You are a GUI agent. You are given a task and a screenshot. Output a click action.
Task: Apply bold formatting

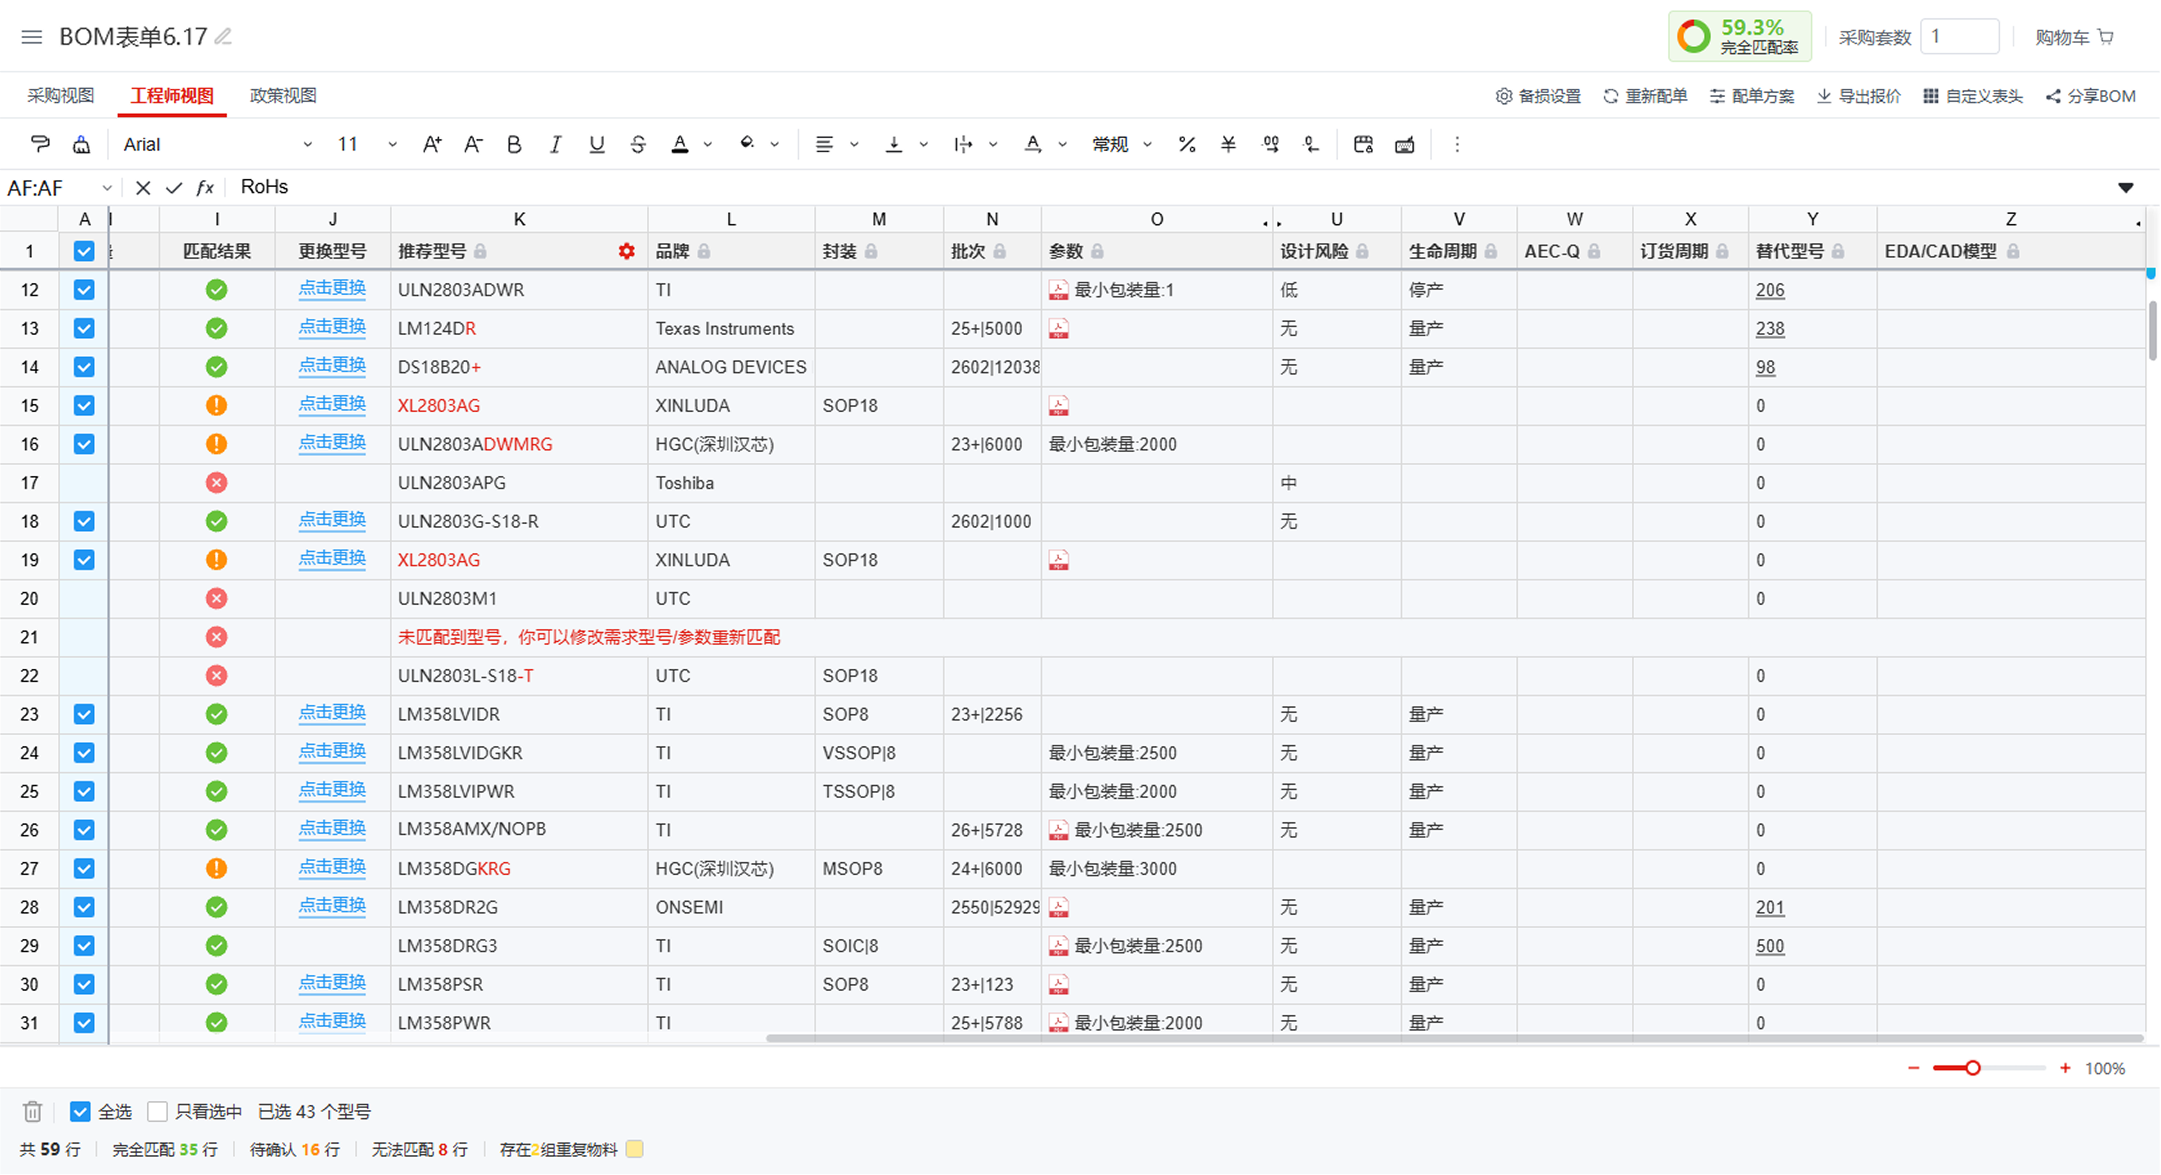pos(514,144)
